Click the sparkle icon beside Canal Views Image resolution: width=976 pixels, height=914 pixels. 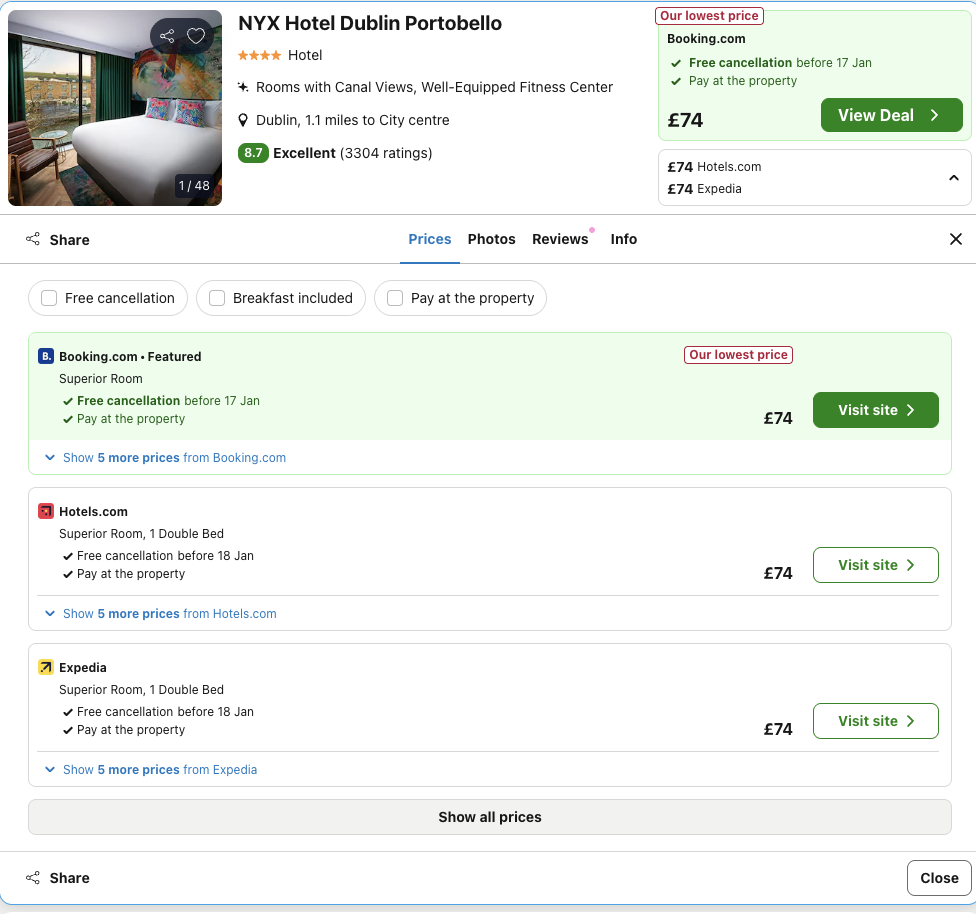243,87
